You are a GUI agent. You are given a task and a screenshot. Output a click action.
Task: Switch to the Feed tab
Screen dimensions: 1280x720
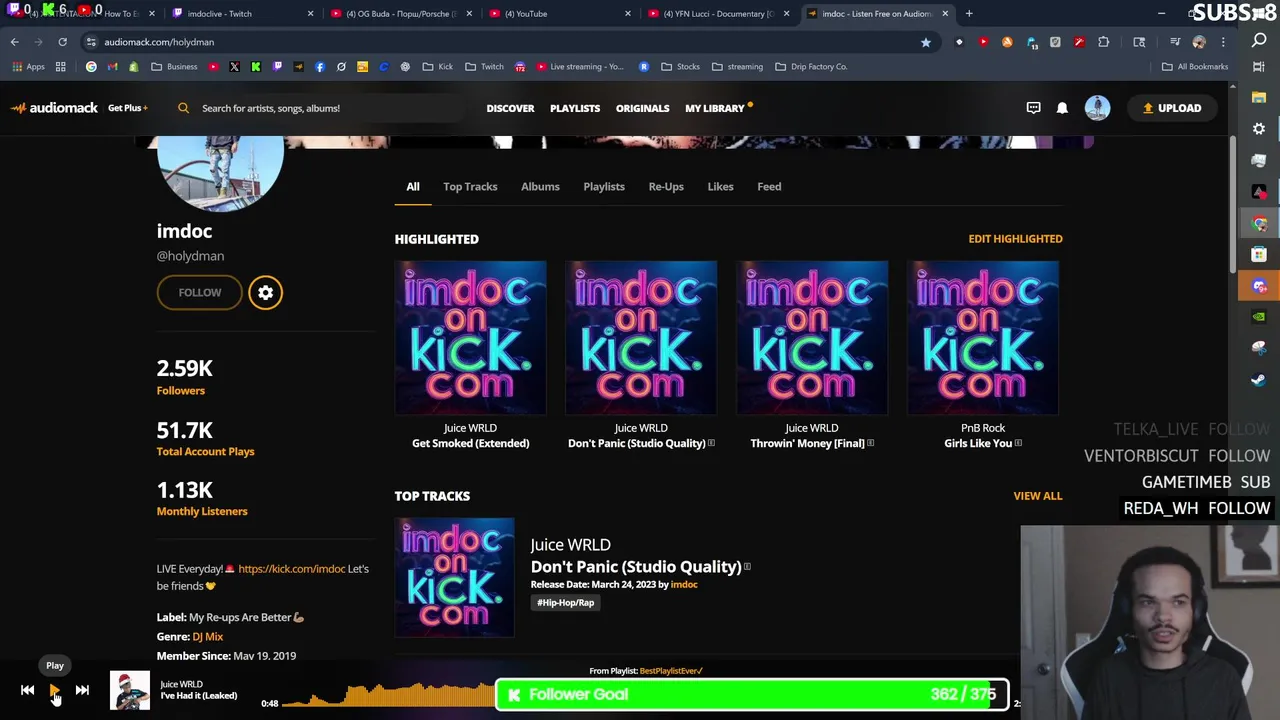click(769, 186)
